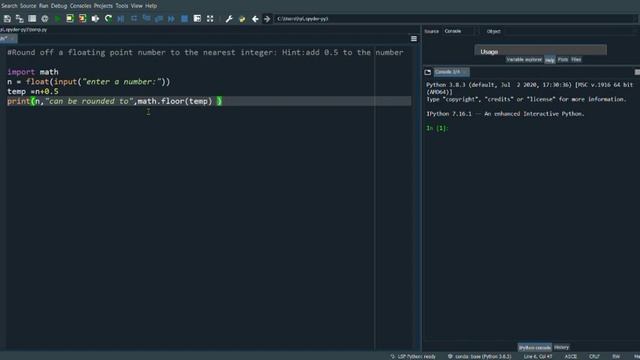
Task: Switch to the Help pane tab
Action: (550, 60)
